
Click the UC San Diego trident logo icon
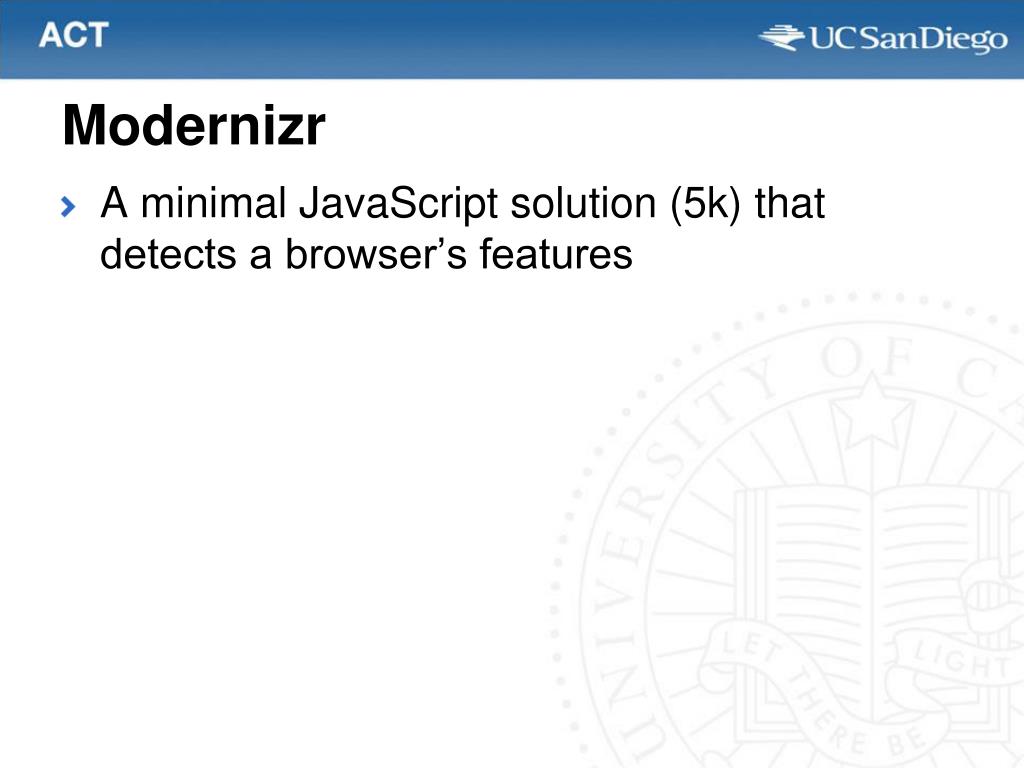click(x=781, y=37)
